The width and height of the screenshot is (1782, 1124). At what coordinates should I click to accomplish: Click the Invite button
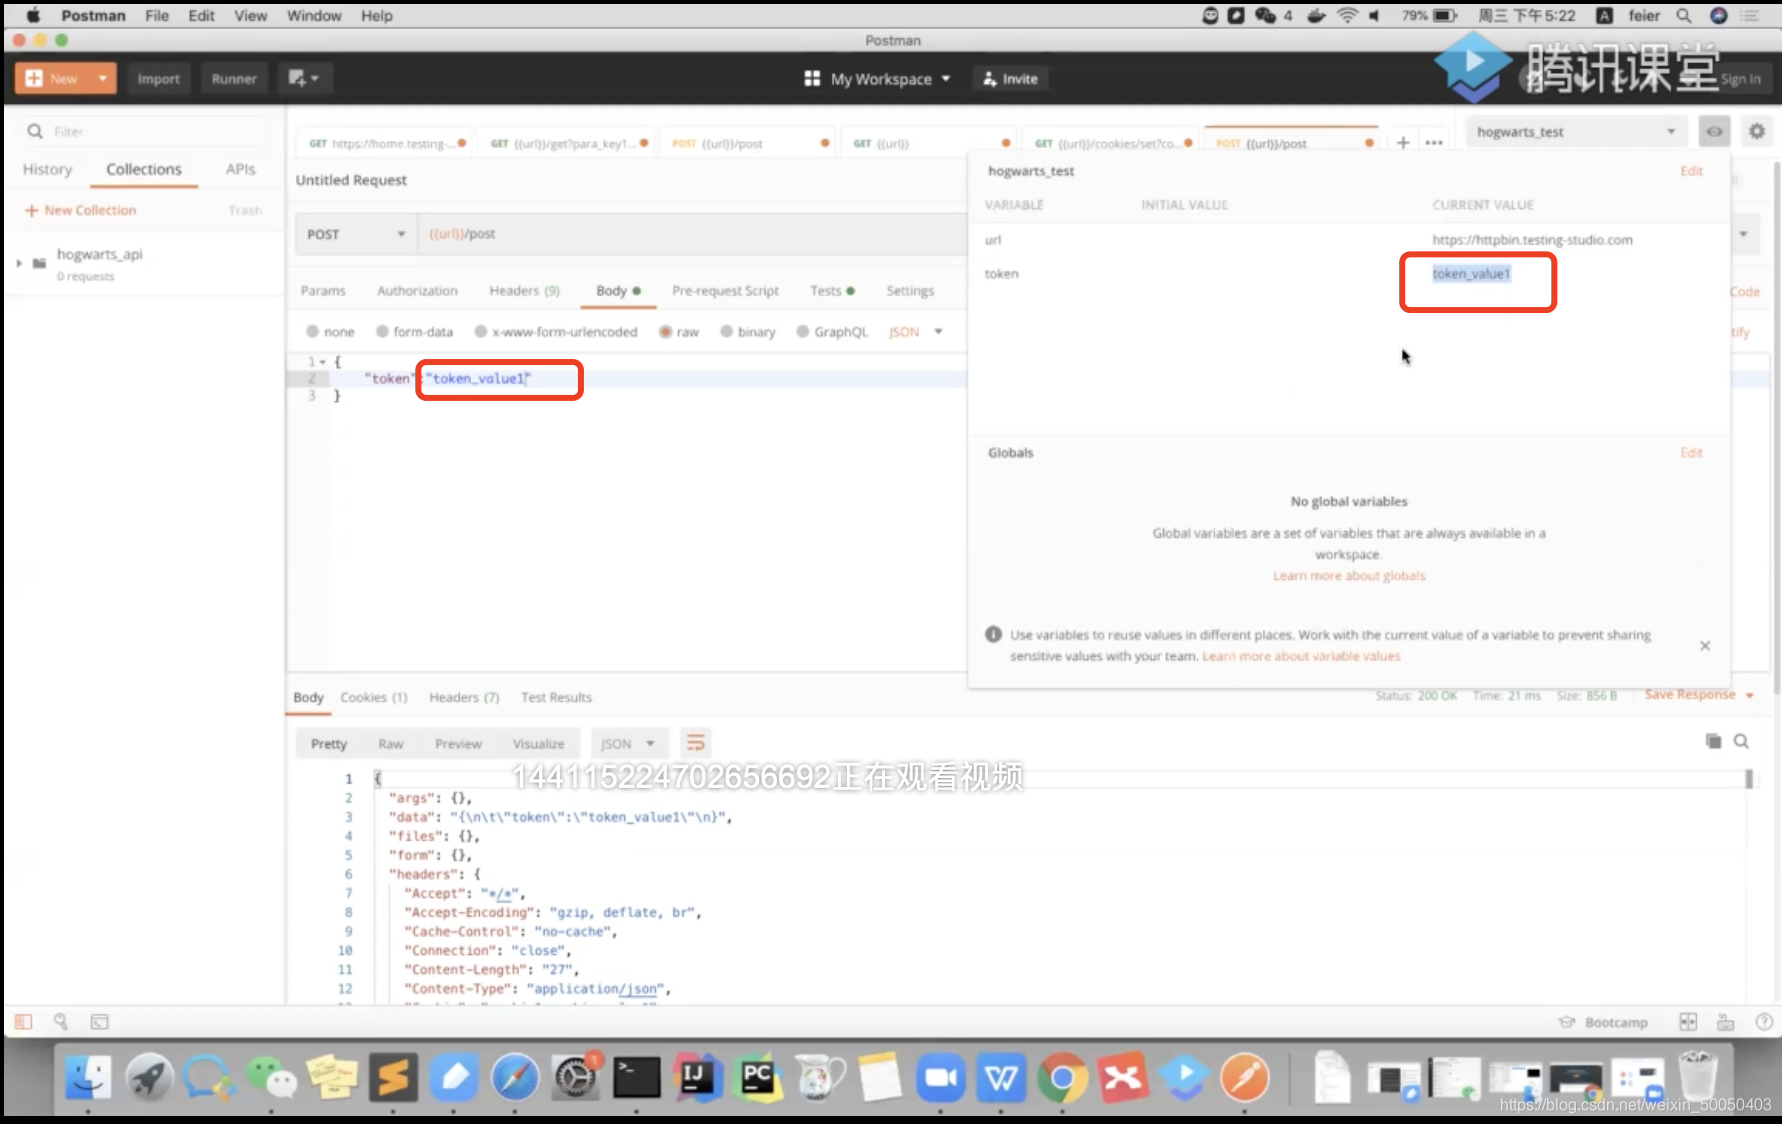1010,79
